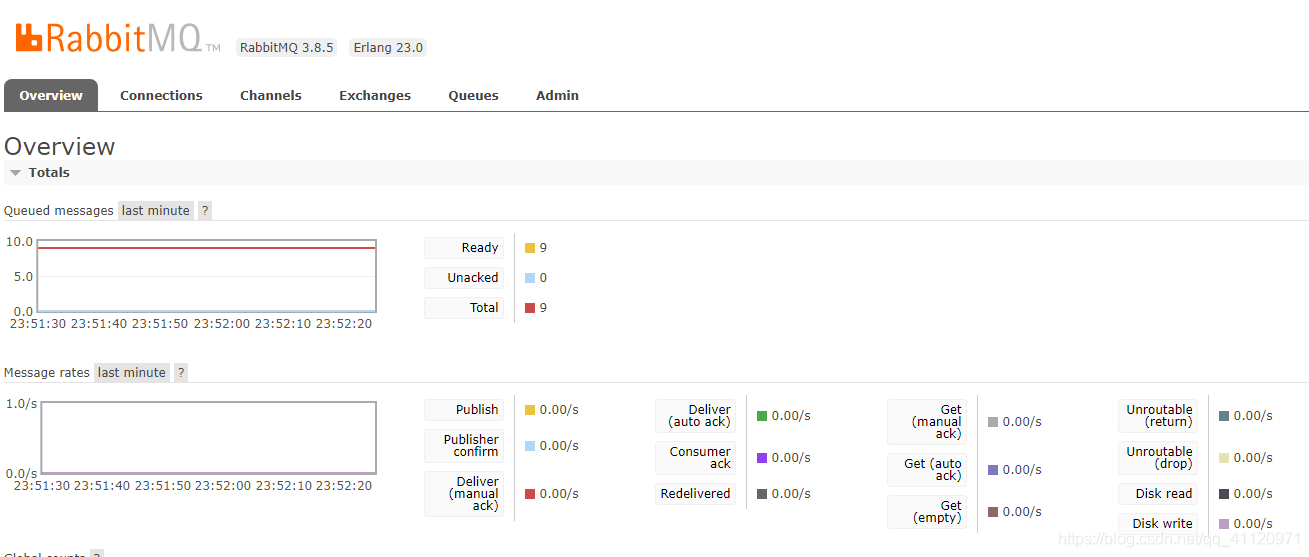Switch to the Channels tab
The height and width of the screenshot is (557, 1309).
pyautogui.click(x=271, y=95)
